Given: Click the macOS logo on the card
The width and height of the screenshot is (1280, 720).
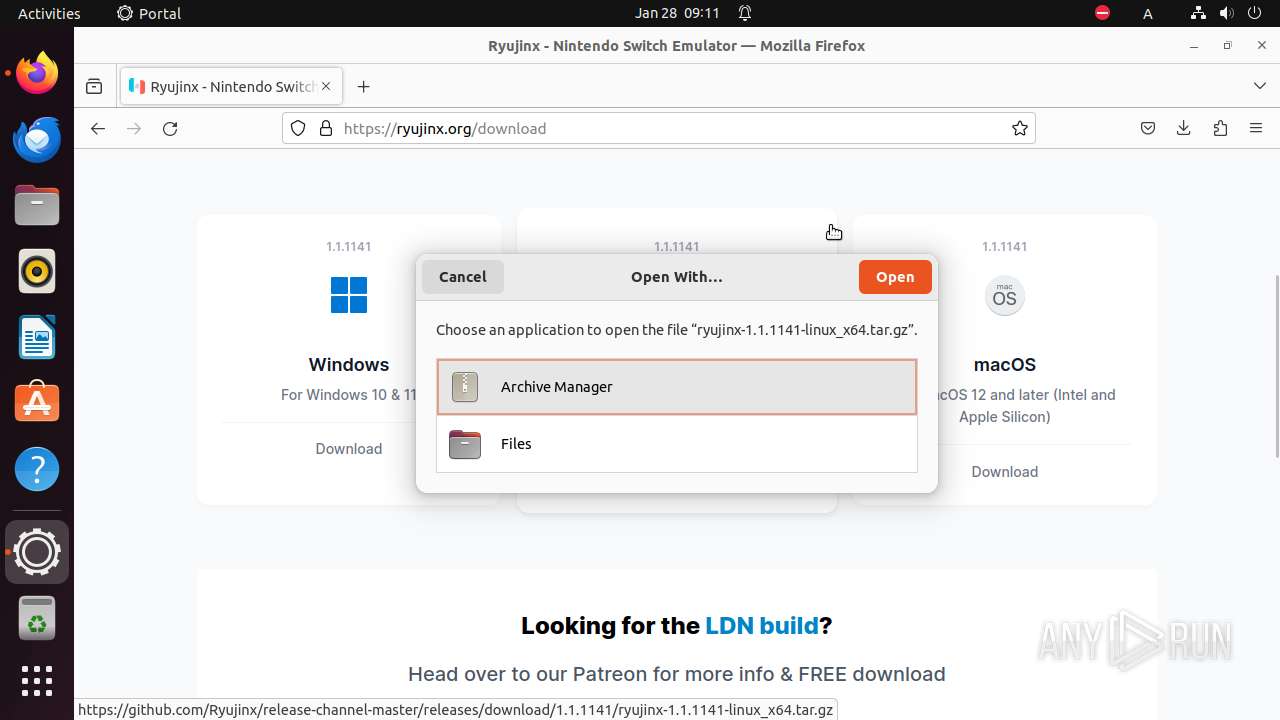Looking at the screenshot, I should tap(1005, 296).
